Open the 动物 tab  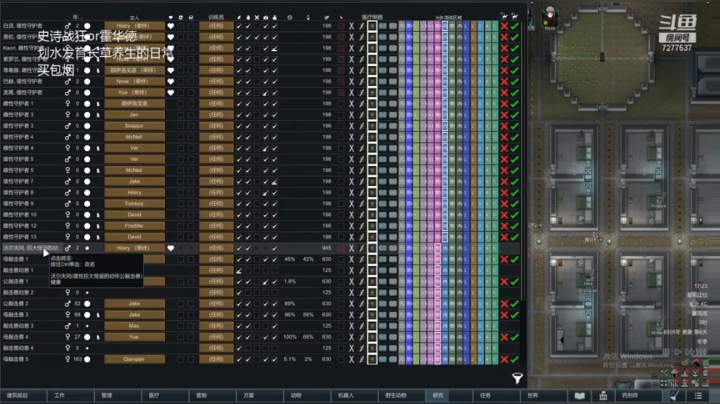pos(307,395)
